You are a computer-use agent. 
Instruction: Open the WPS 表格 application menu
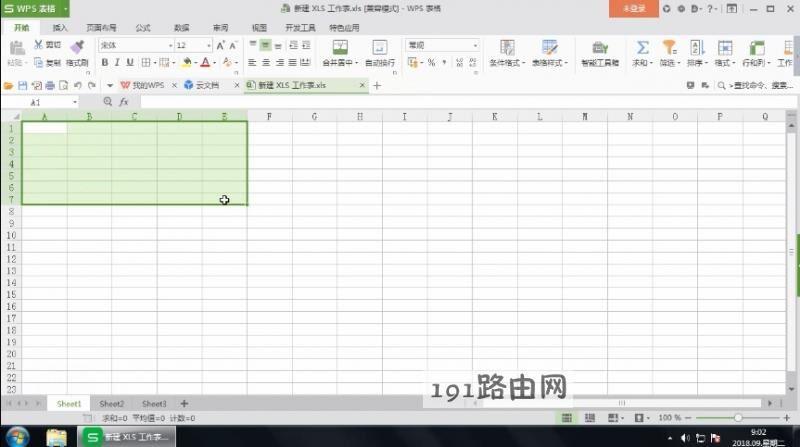tap(35, 9)
